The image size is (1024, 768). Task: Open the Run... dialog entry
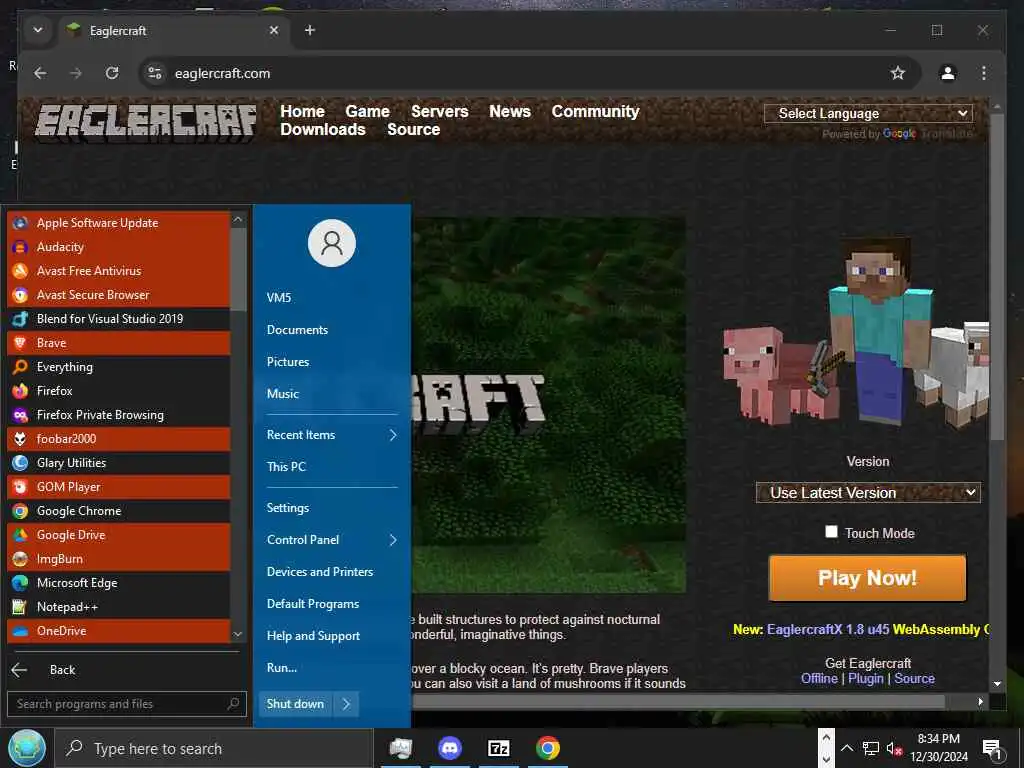click(281, 668)
